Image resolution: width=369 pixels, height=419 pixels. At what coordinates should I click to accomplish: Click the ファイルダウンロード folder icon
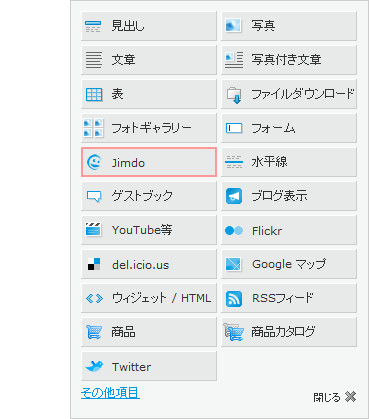point(234,95)
